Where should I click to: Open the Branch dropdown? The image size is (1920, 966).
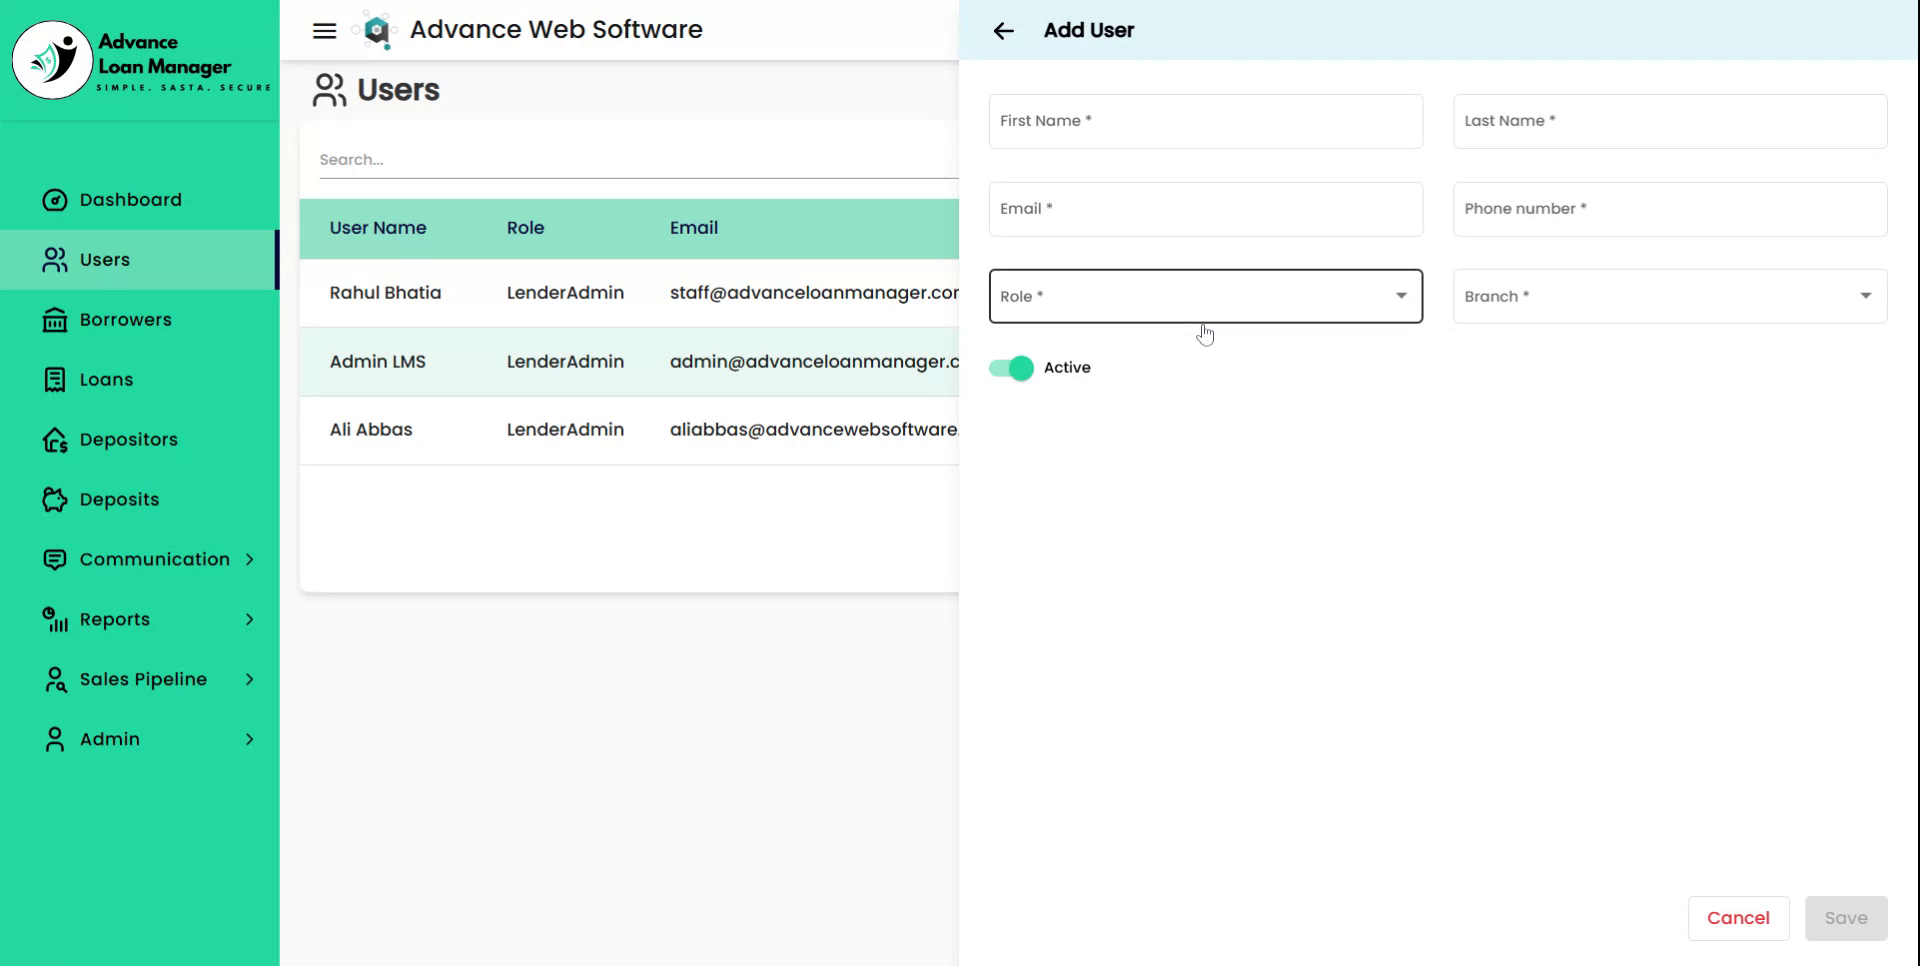coord(1669,296)
